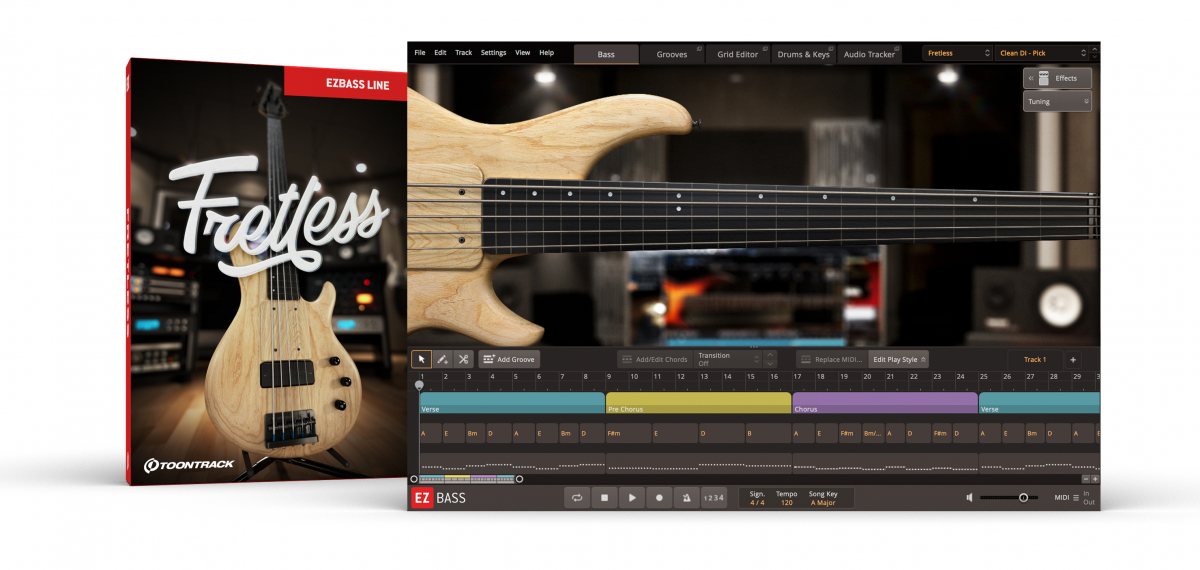This screenshot has height=570, width=1200.
Task: Select the pencil draw tool
Action: coord(442,359)
